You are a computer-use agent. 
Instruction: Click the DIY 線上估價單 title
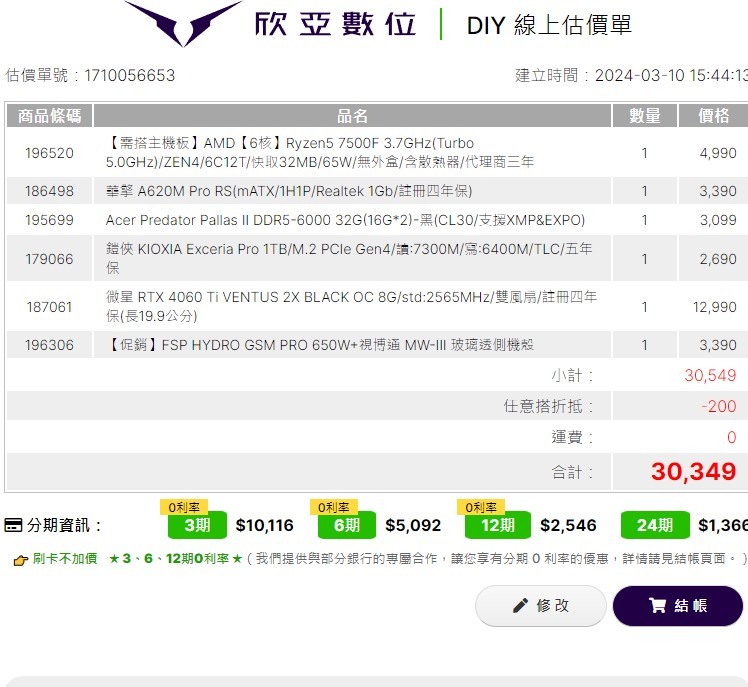549,25
